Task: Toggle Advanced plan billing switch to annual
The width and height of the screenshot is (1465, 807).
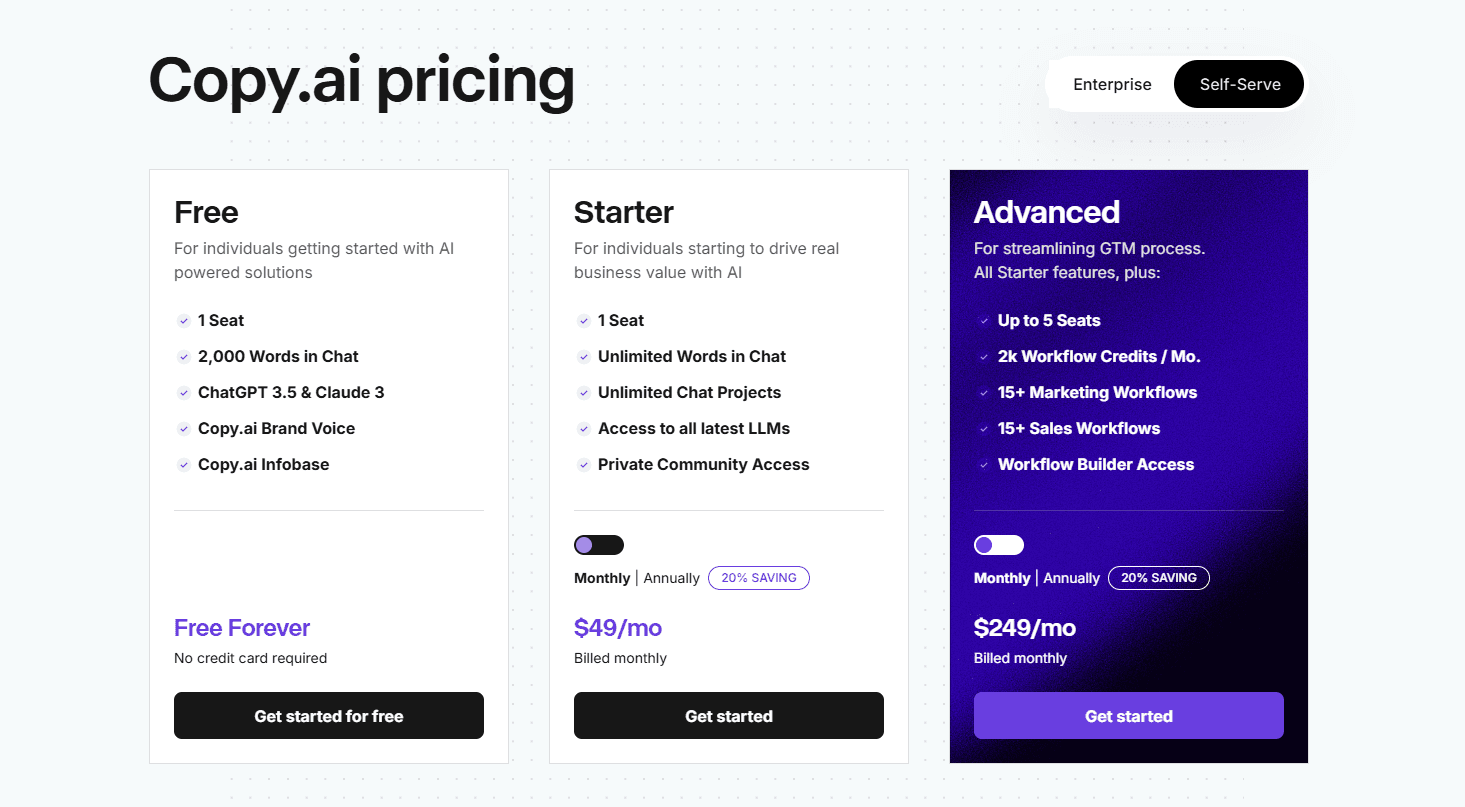Action: [998, 545]
